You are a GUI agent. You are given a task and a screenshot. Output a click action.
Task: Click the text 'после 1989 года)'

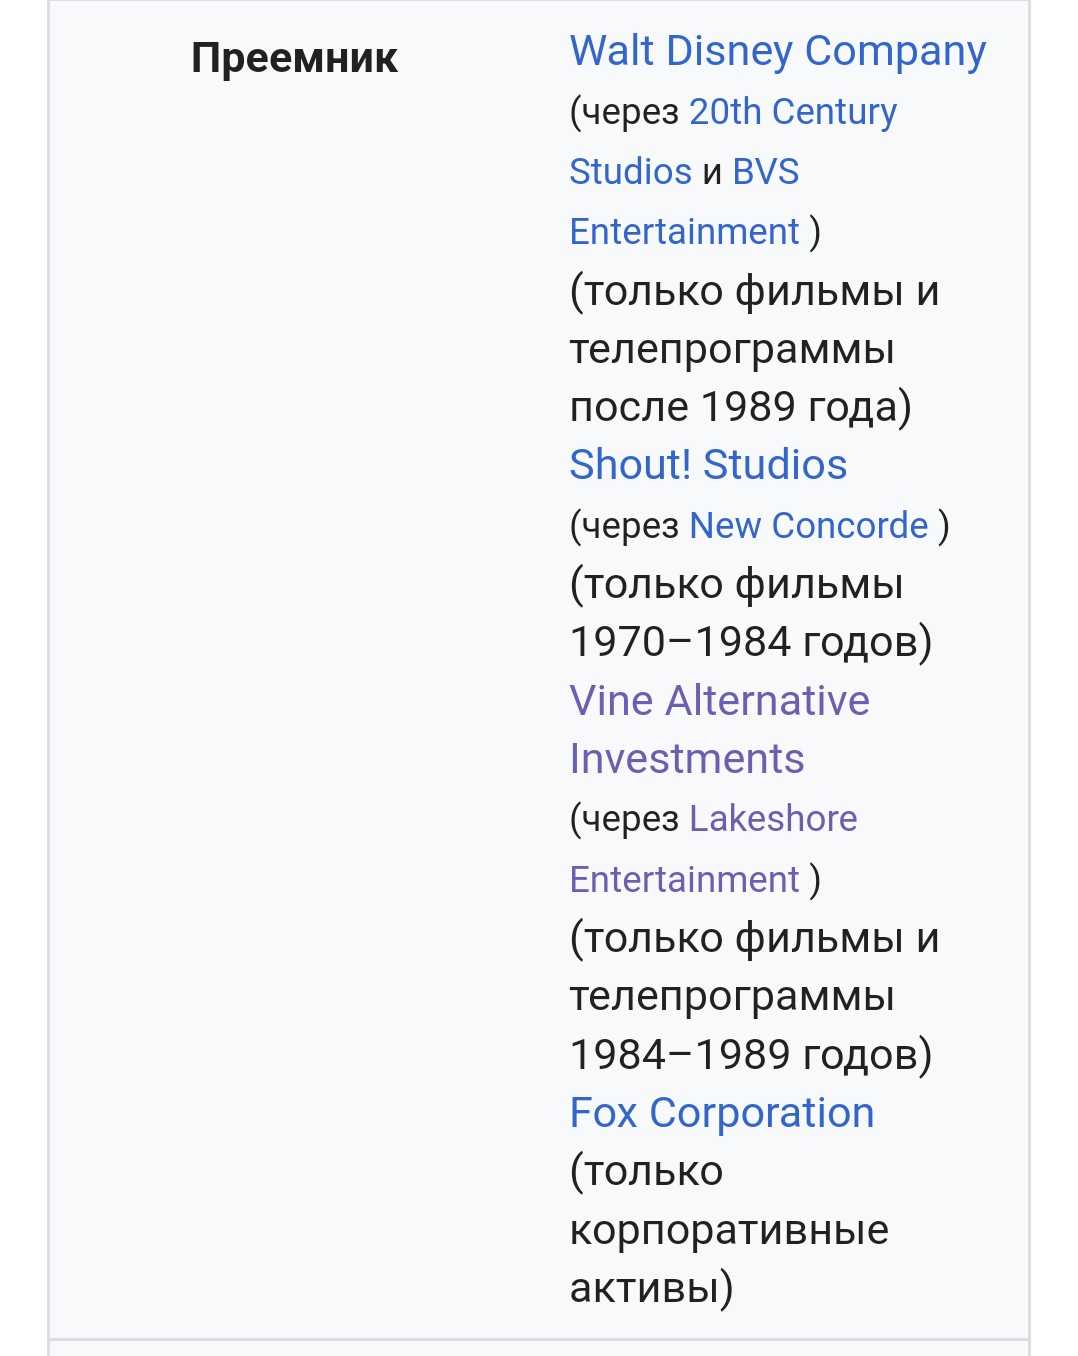[740, 407]
